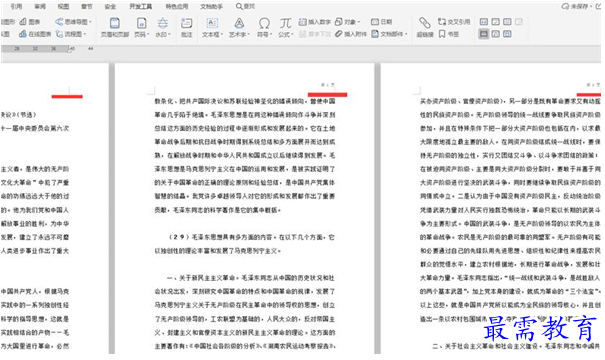This screenshot has height=360, width=605.
Task: Click the 插入数字 insert number button
Action: coord(314,22)
